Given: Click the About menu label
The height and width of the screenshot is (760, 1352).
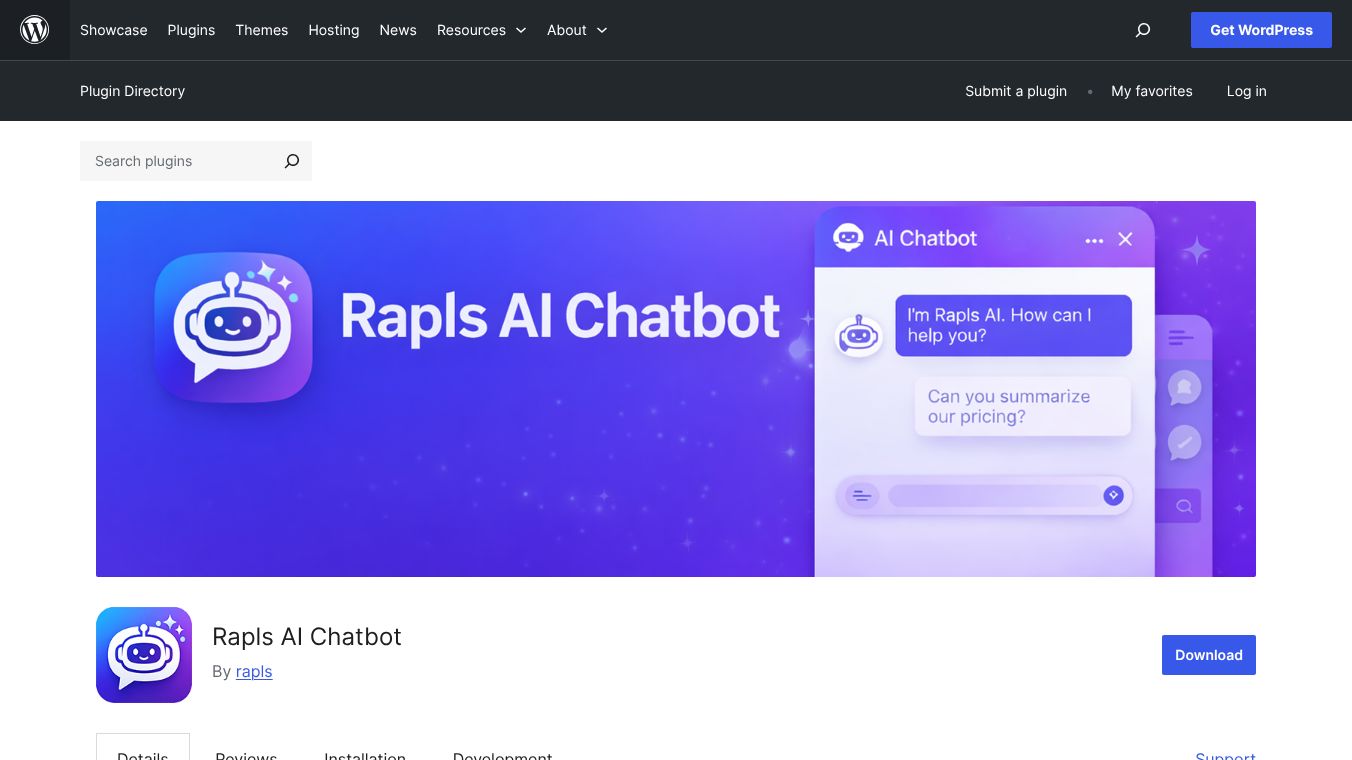Looking at the screenshot, I should click(567, 30).
